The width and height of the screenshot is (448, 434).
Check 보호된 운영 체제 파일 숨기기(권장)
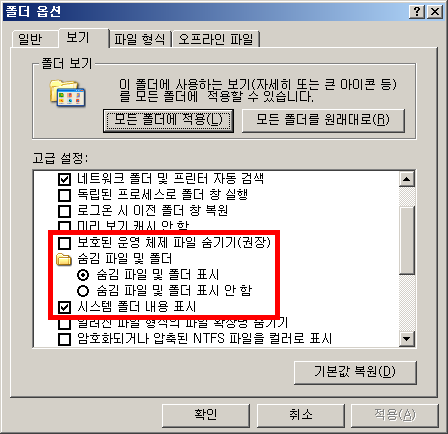[x=64, y=243]
